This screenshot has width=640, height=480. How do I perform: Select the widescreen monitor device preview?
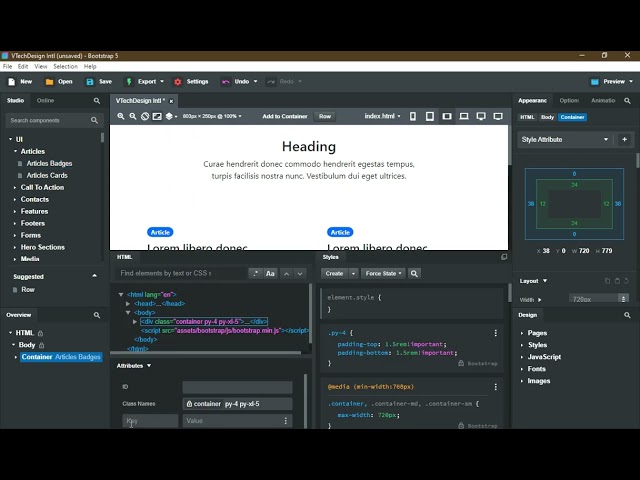498,116
